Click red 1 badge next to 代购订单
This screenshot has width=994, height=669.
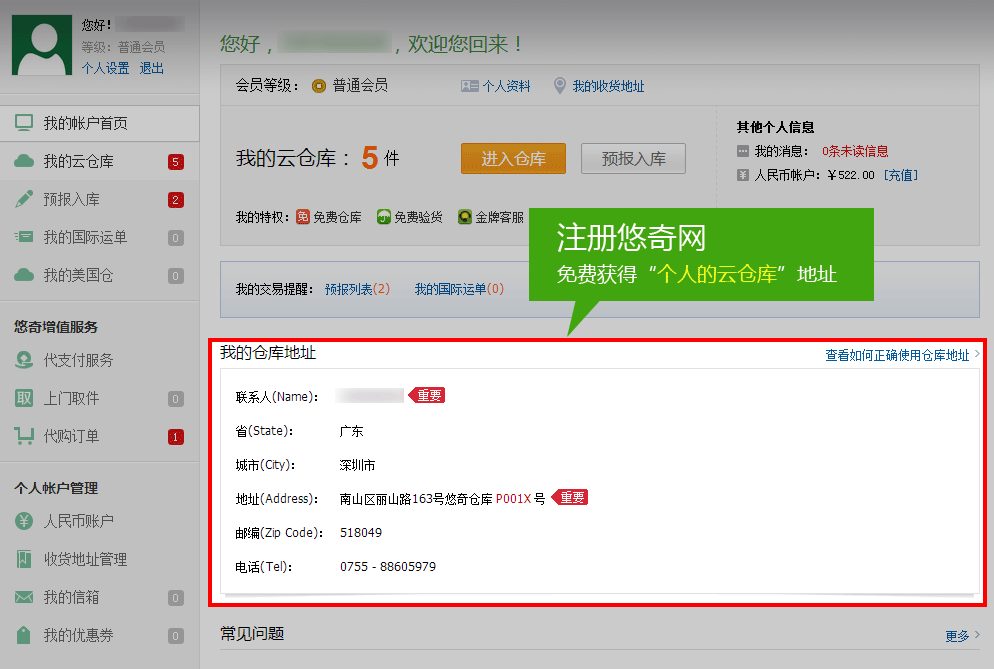point(176,437)
